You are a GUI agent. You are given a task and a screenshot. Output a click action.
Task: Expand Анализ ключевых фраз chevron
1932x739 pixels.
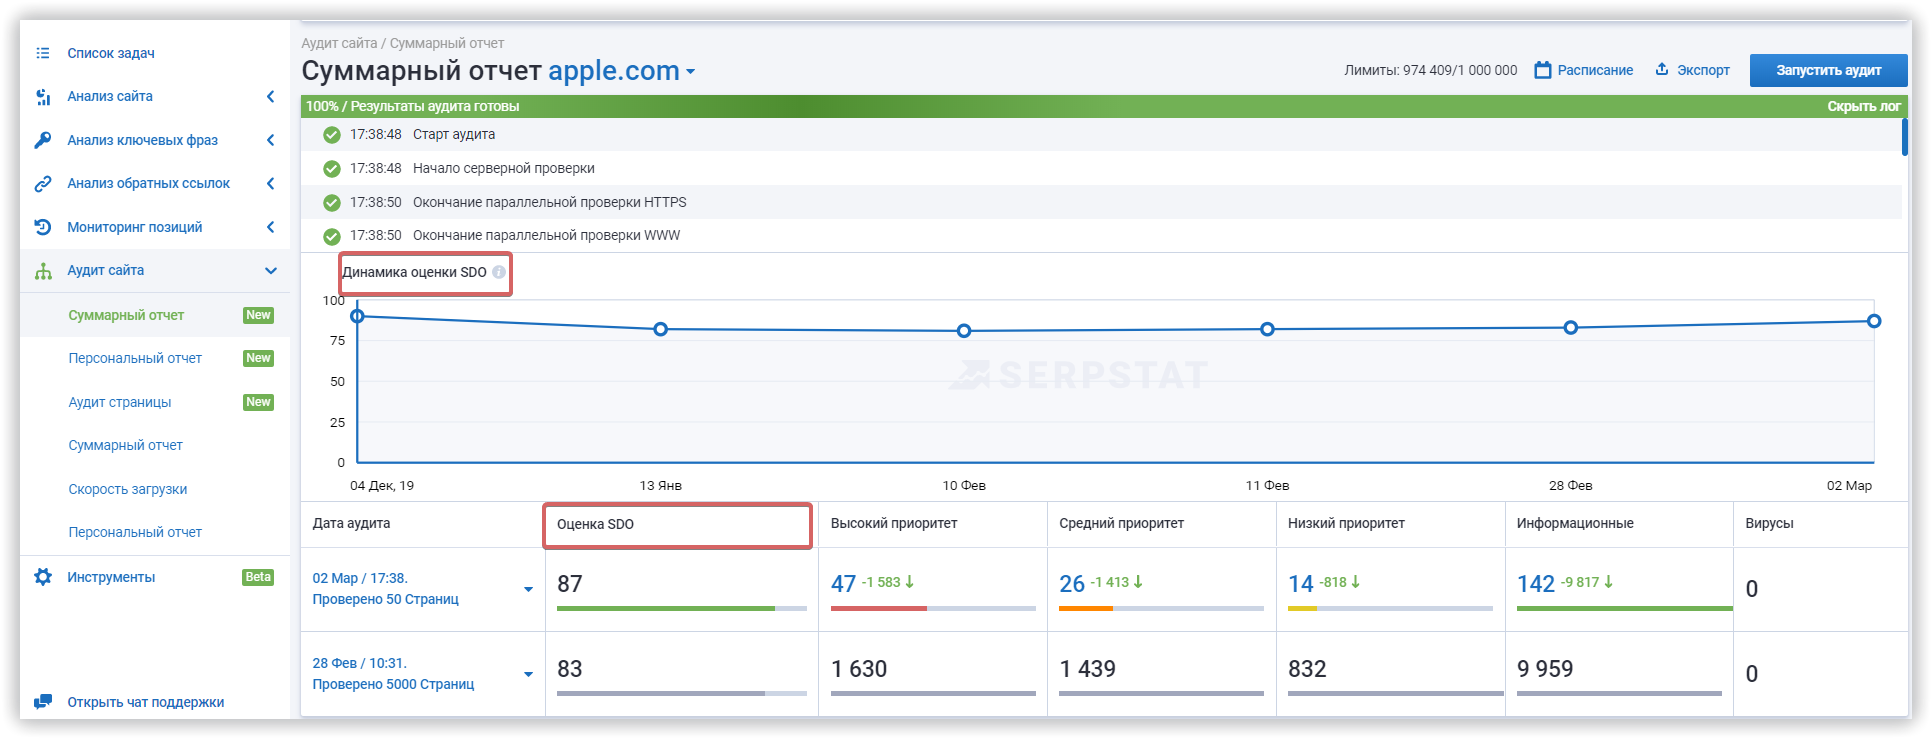pyautogui.click(x=270, y=140)
